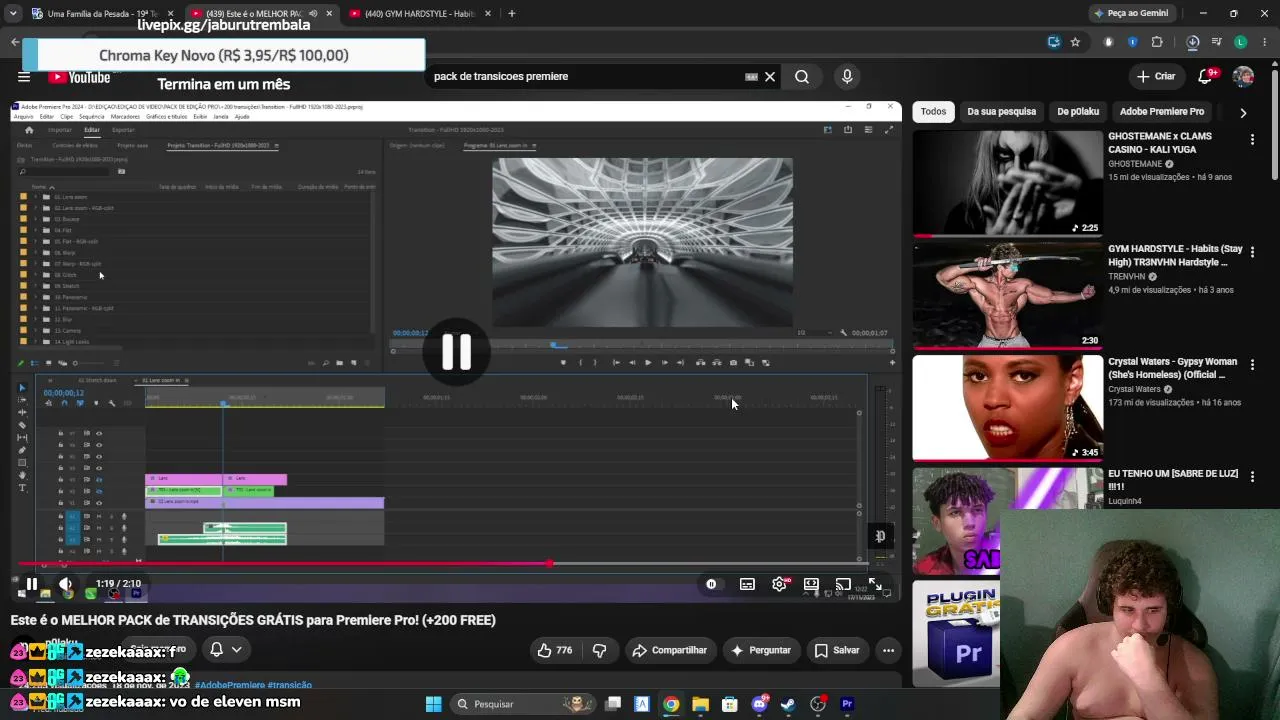
Task: Toggle YouTube autoplay switch
Action: pyautogui.click(x=711, y=584)
